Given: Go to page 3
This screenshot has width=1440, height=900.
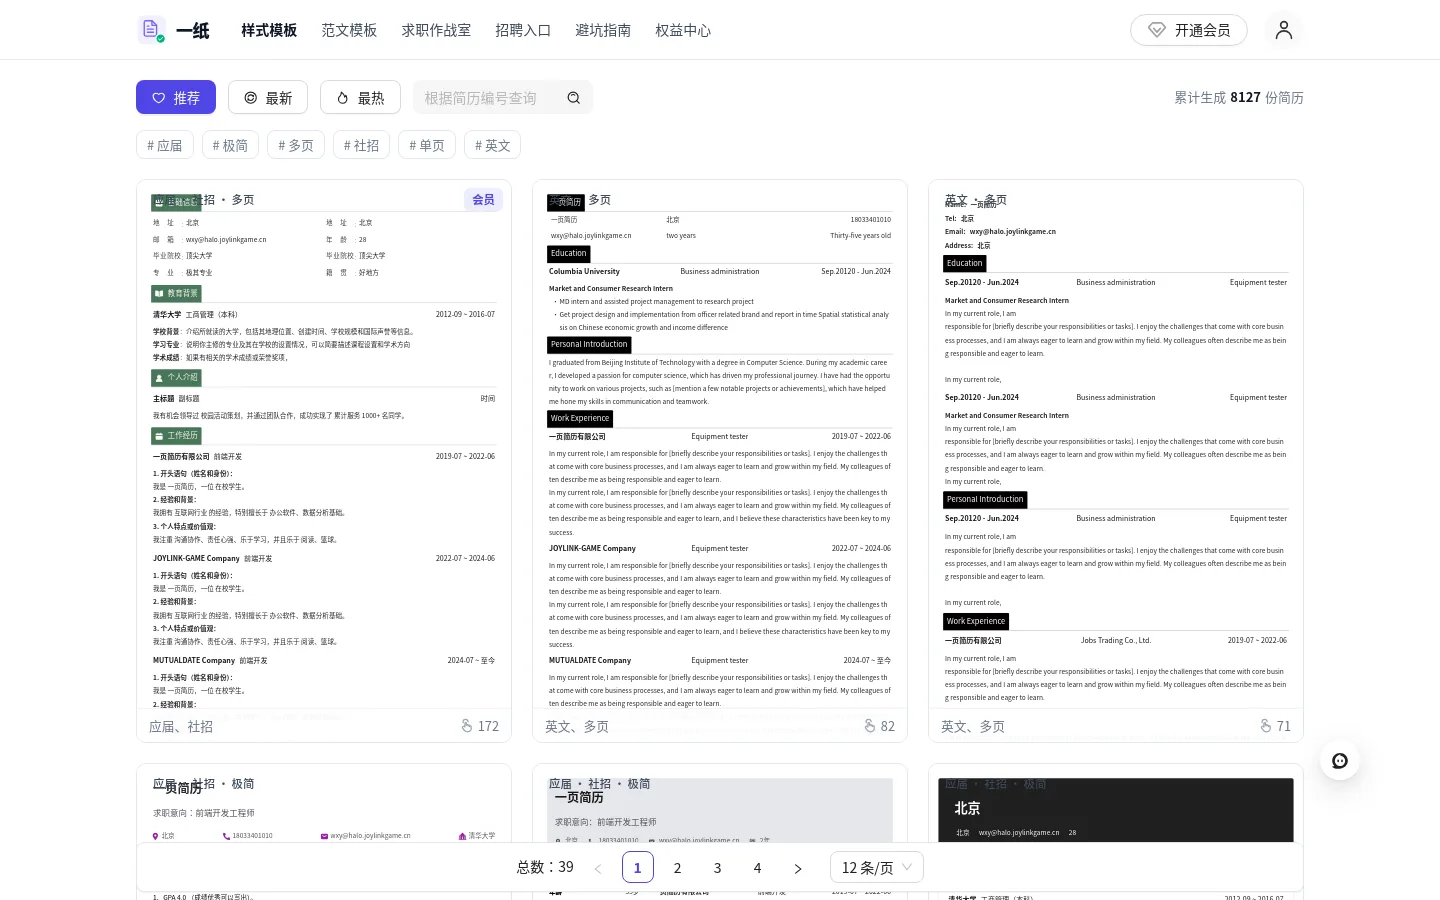Looking at the screenshot, I should (718, 868).
